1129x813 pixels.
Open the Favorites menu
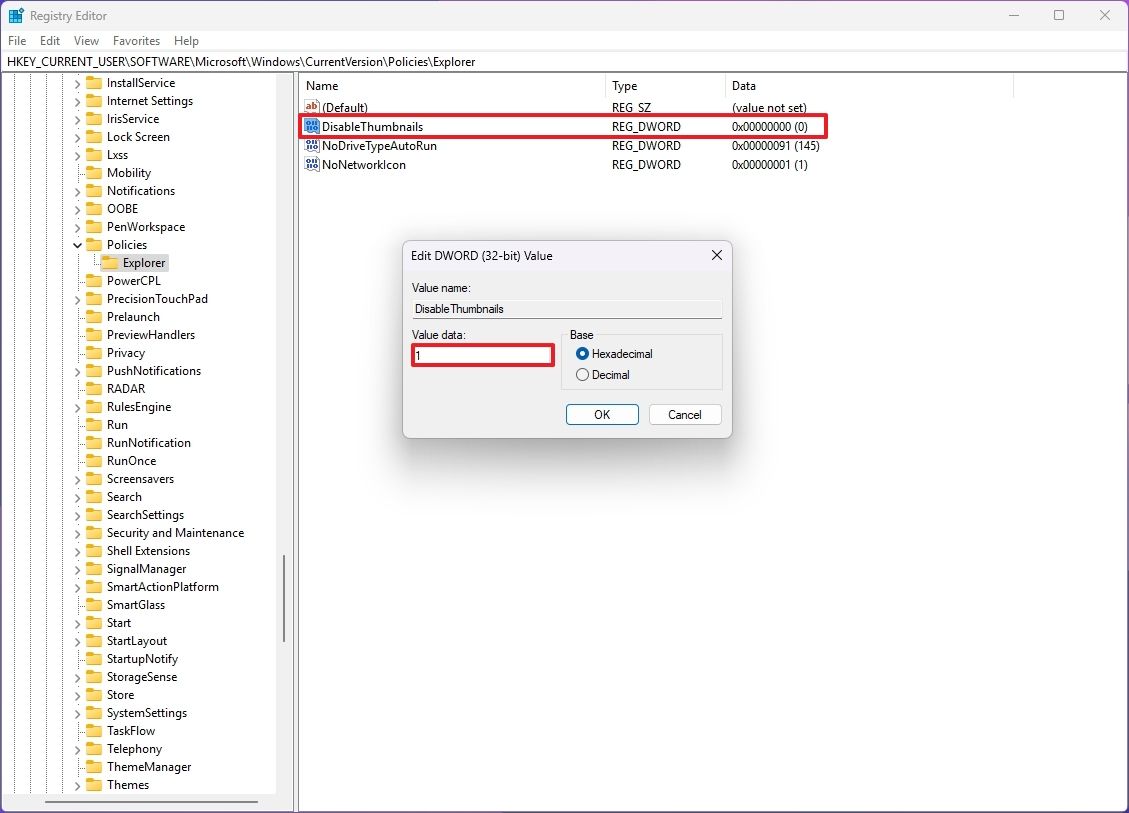pyautogui.click(x=136, y=41)
